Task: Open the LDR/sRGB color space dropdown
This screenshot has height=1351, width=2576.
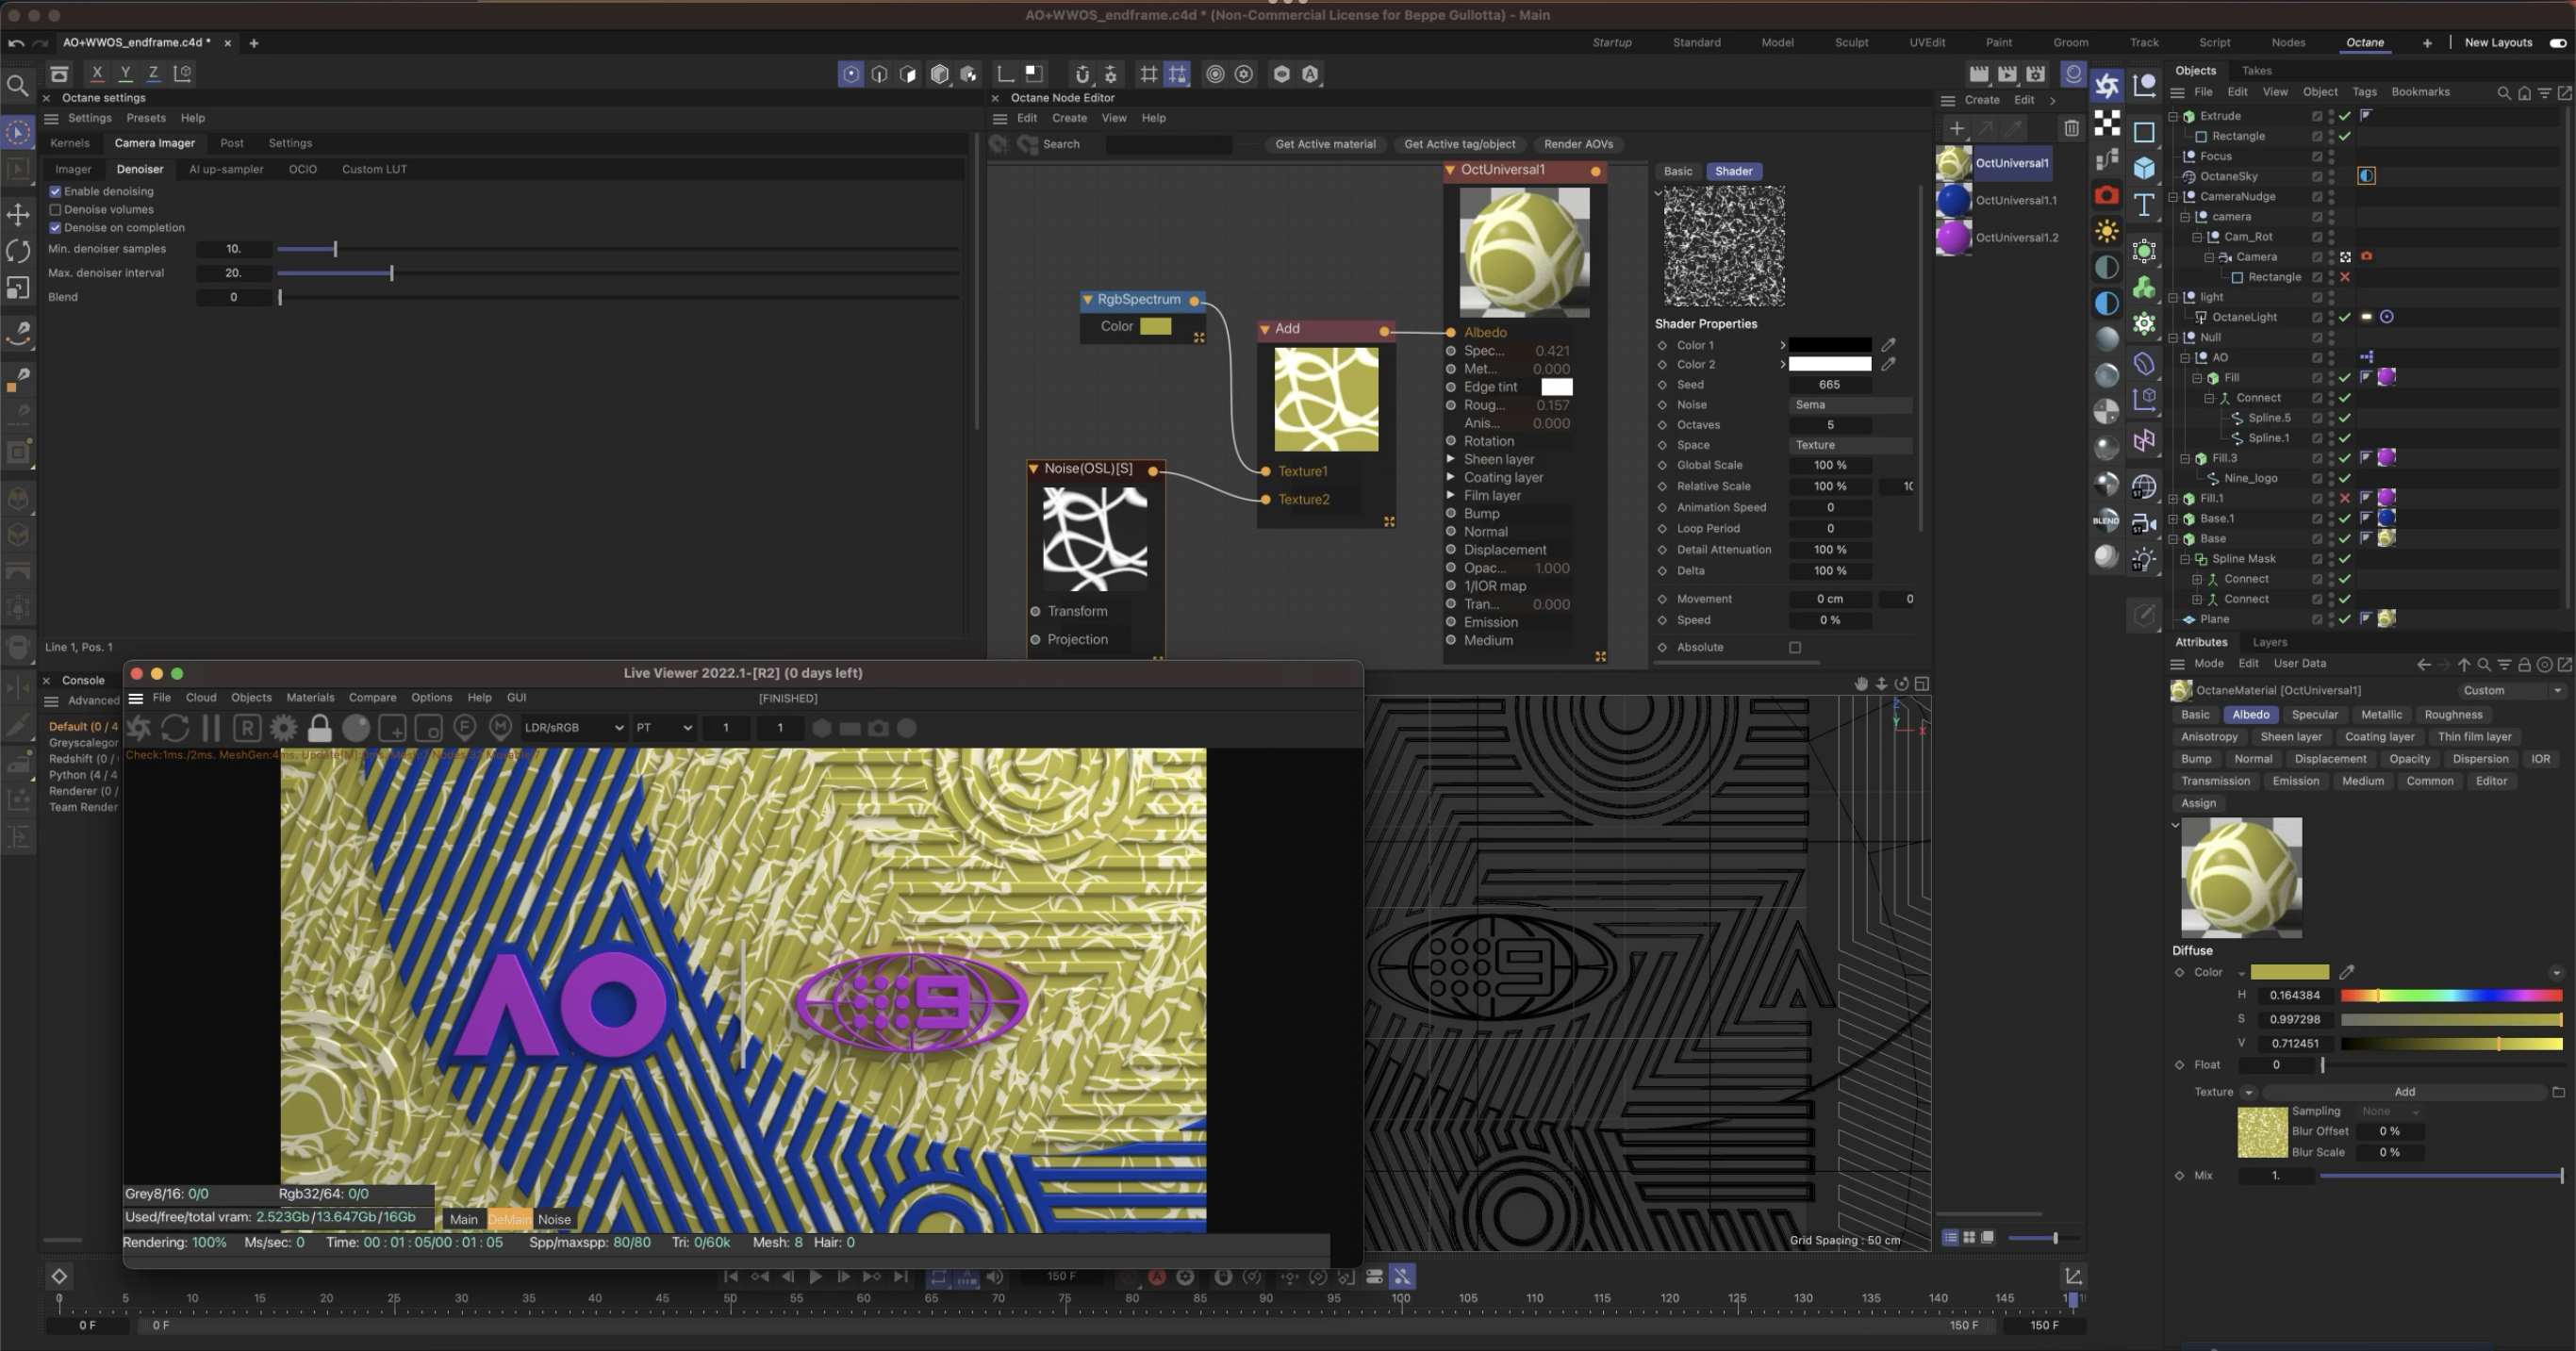Action: (x=574, y=728)
